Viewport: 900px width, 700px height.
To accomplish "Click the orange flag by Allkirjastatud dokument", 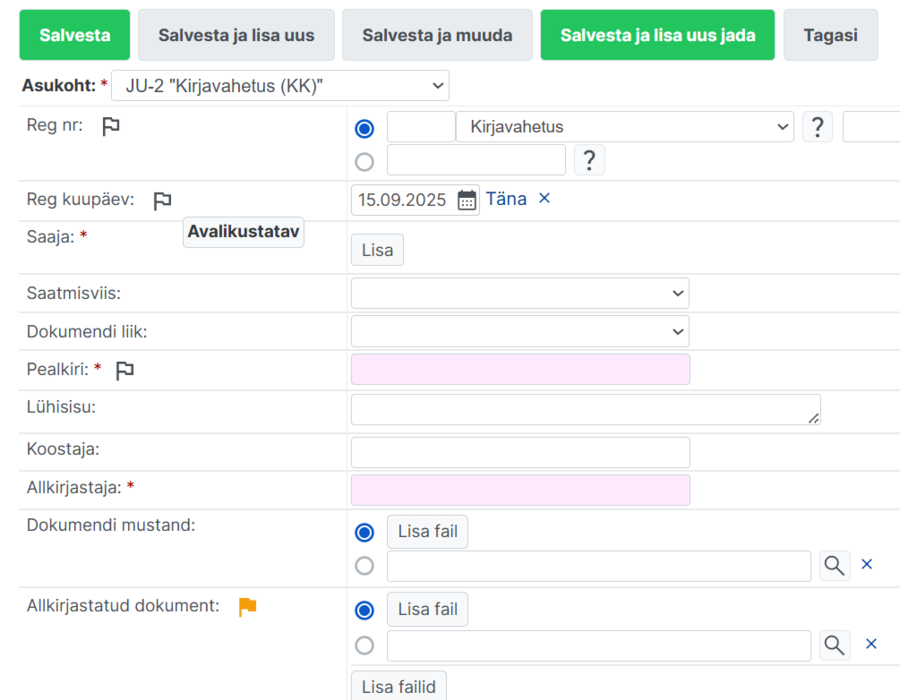I will pos(247,606).
